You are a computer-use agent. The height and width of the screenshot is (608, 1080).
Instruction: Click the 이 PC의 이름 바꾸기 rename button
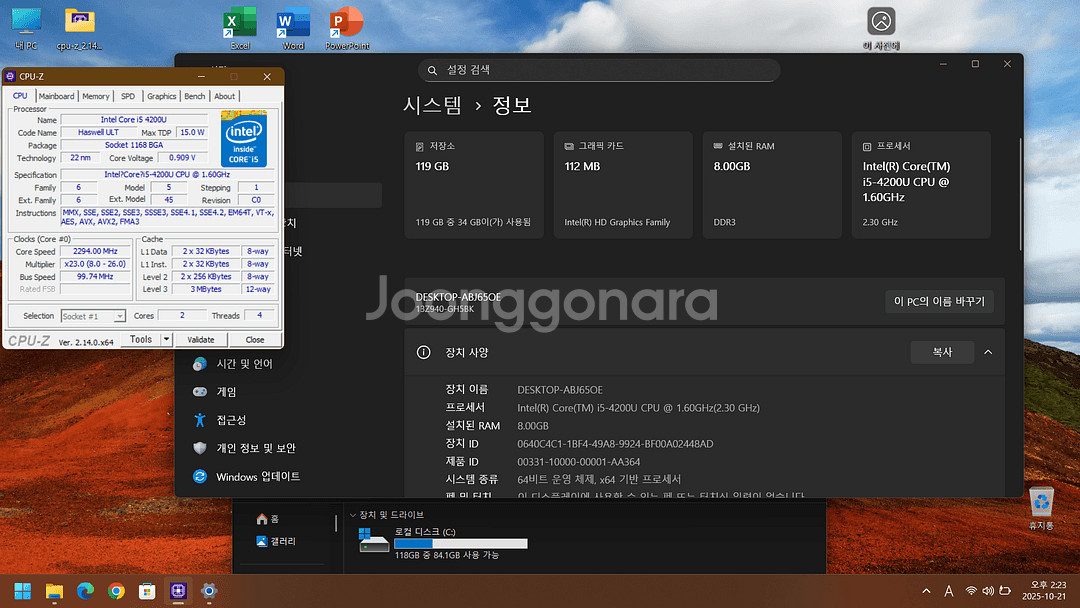point(939,301)
